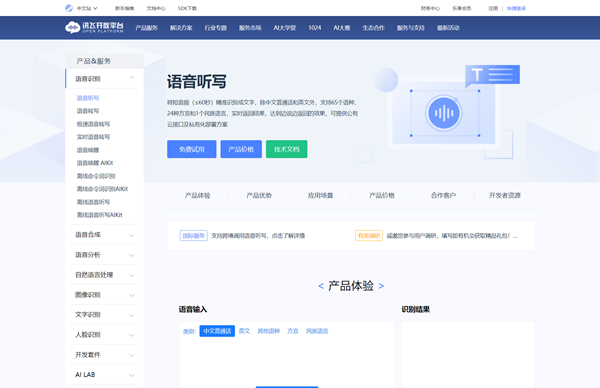Select the 英文 language category
This screenshot has width=600, height=388.
click(x=245, y=331)
